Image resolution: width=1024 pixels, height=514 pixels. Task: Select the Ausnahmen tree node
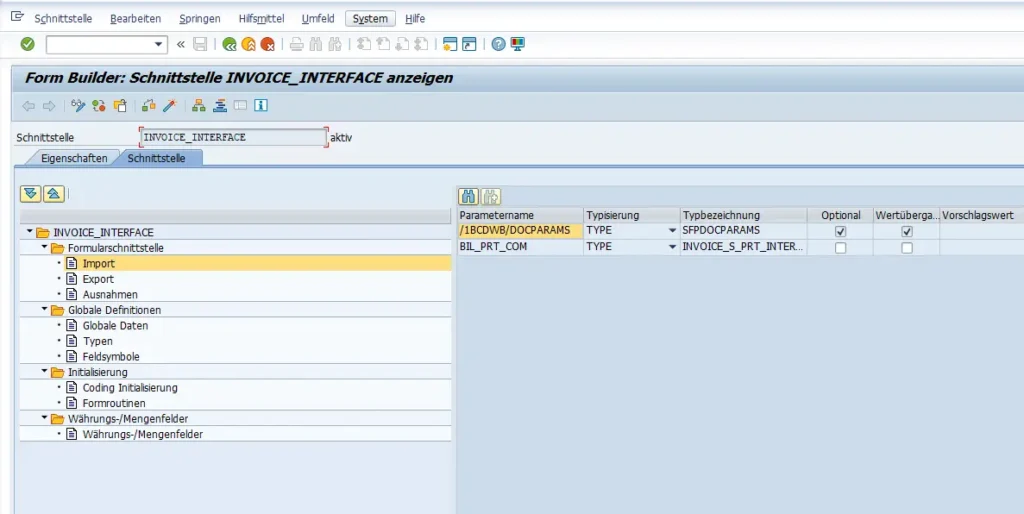pyautogui.click(x=110, y=295)
